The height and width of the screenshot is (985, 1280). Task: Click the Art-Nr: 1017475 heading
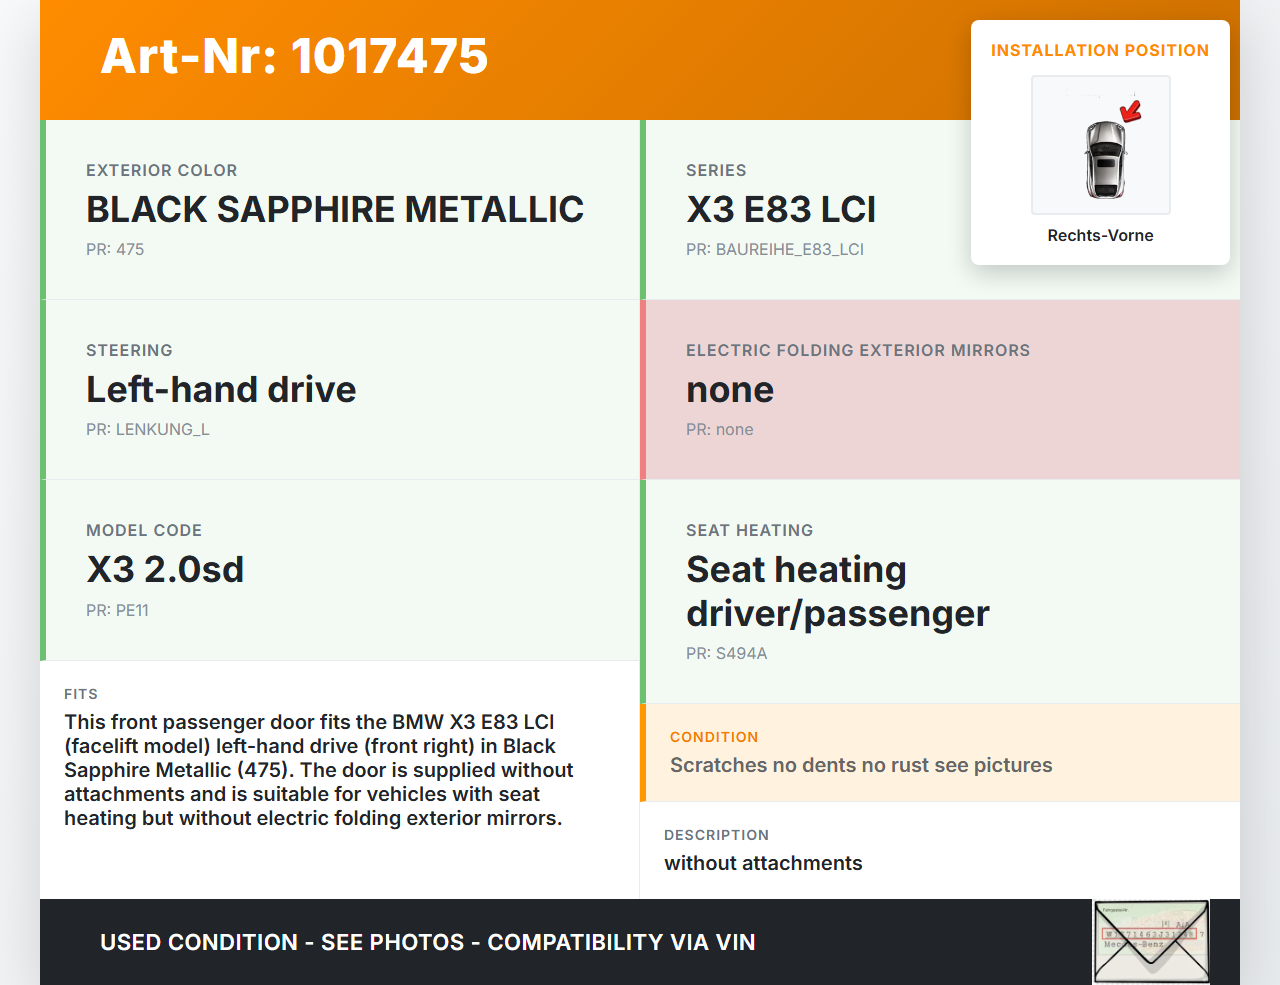click(294, 56)
